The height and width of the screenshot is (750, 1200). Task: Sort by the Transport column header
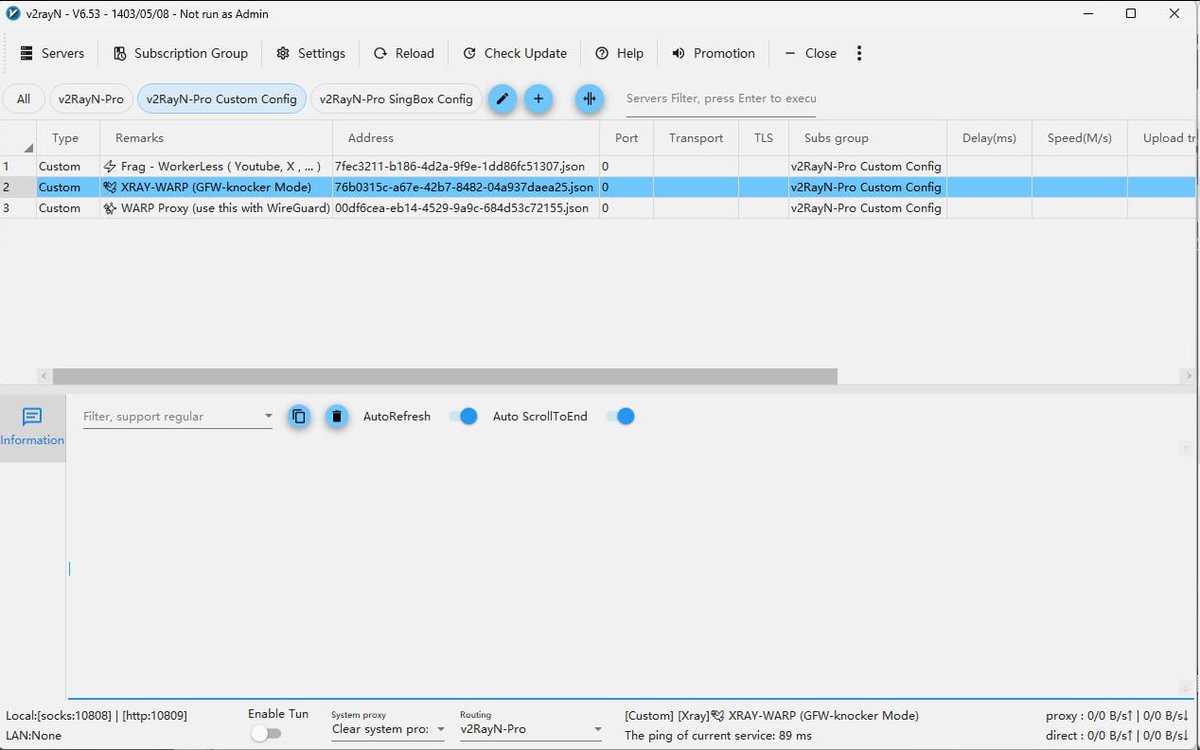(x=696, y=138)
